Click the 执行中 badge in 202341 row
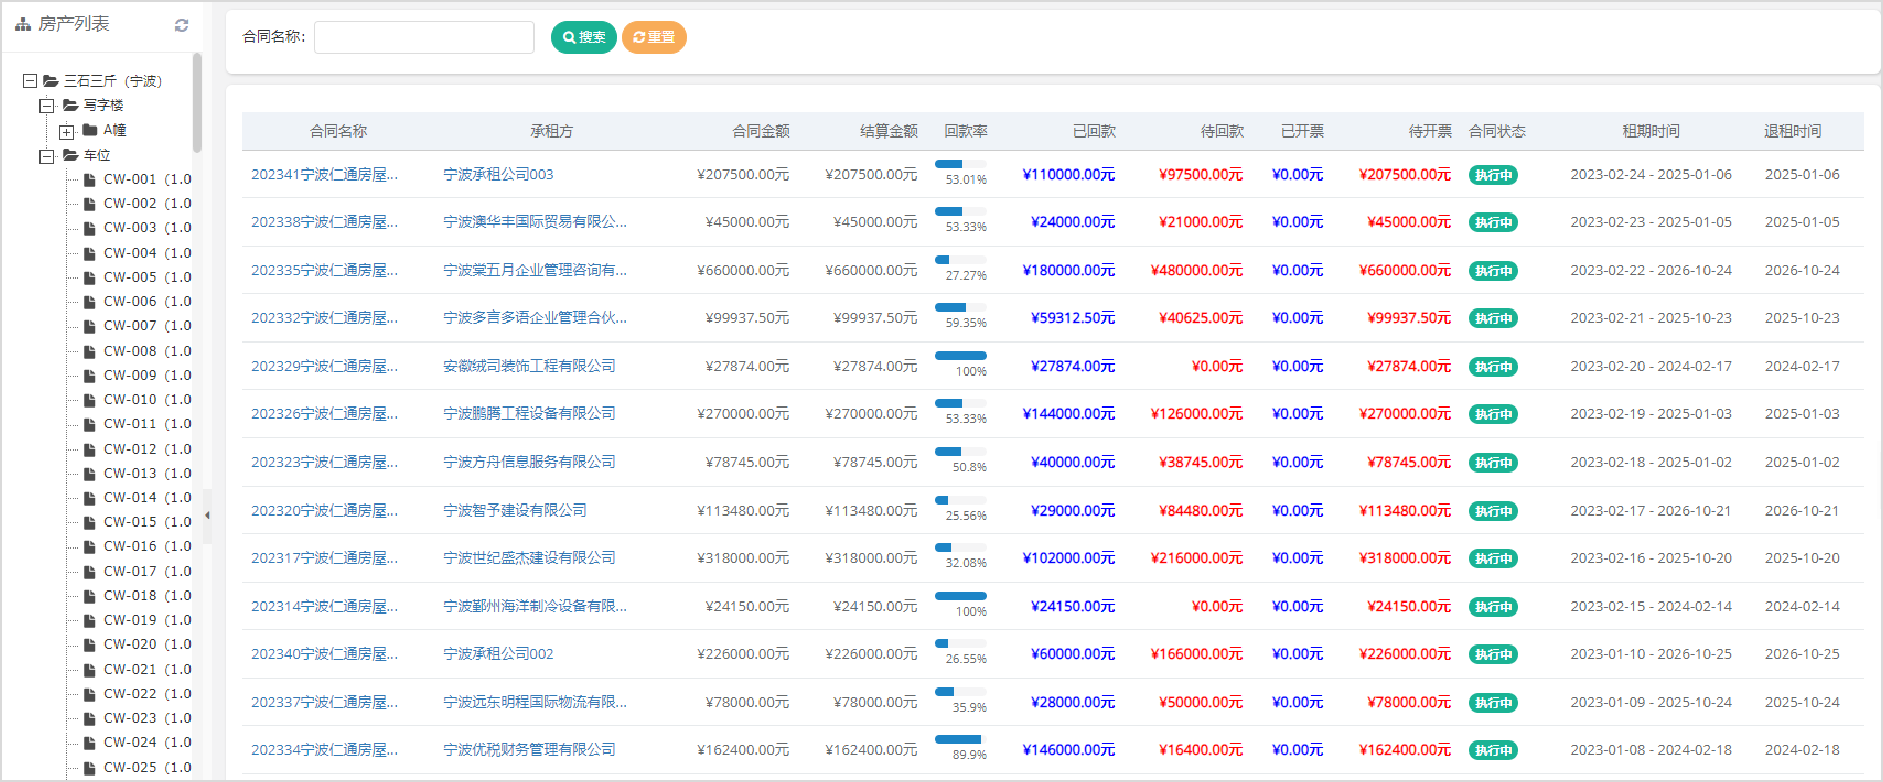Image resolution: width=1883 pixels, height=782 pixels. pos(1493,176)
